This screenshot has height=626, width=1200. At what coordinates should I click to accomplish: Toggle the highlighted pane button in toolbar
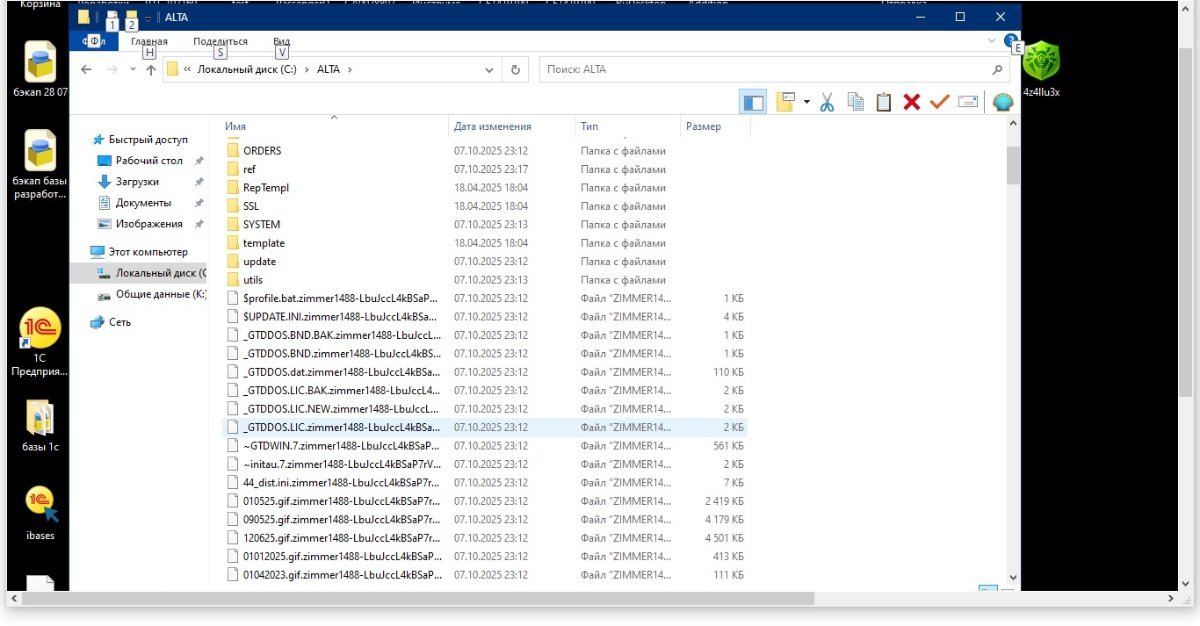753,102
